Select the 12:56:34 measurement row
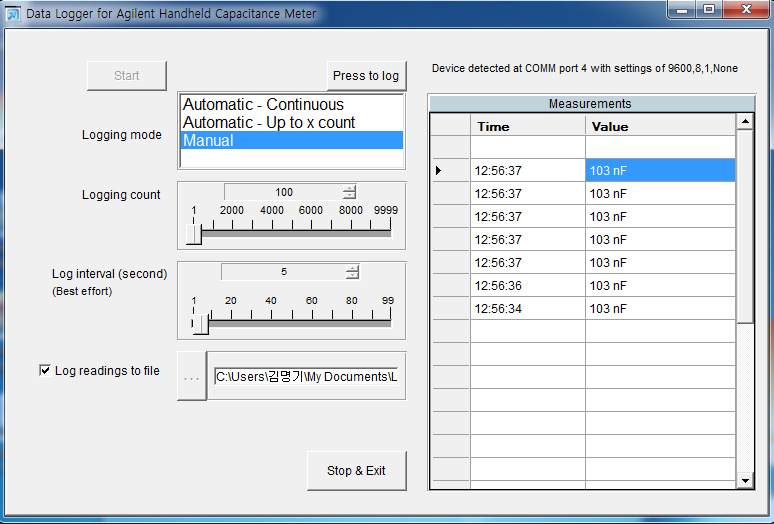This screenshot has width=774, height=524. pyautogui.click(x=527, y=309)
